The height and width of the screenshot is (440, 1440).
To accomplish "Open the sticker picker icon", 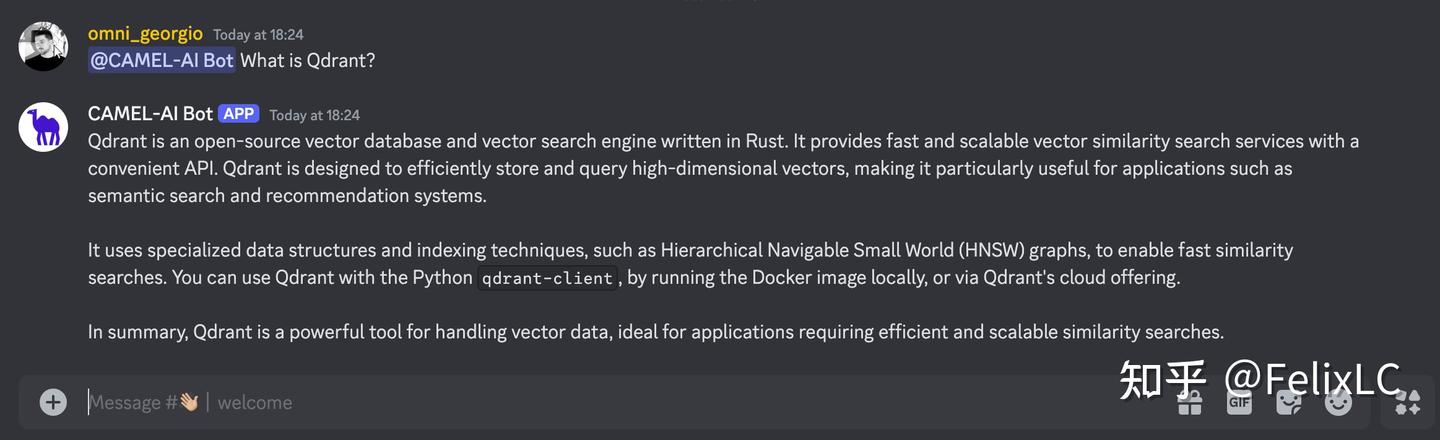I will 1289,402.
